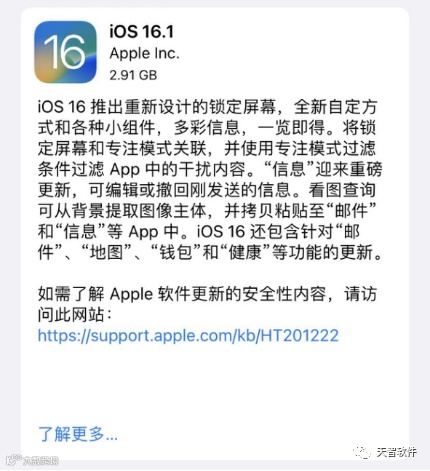Click the phrase 看图查询 in the text
This screenshot has height=471, width=430.
click(342, 190)
